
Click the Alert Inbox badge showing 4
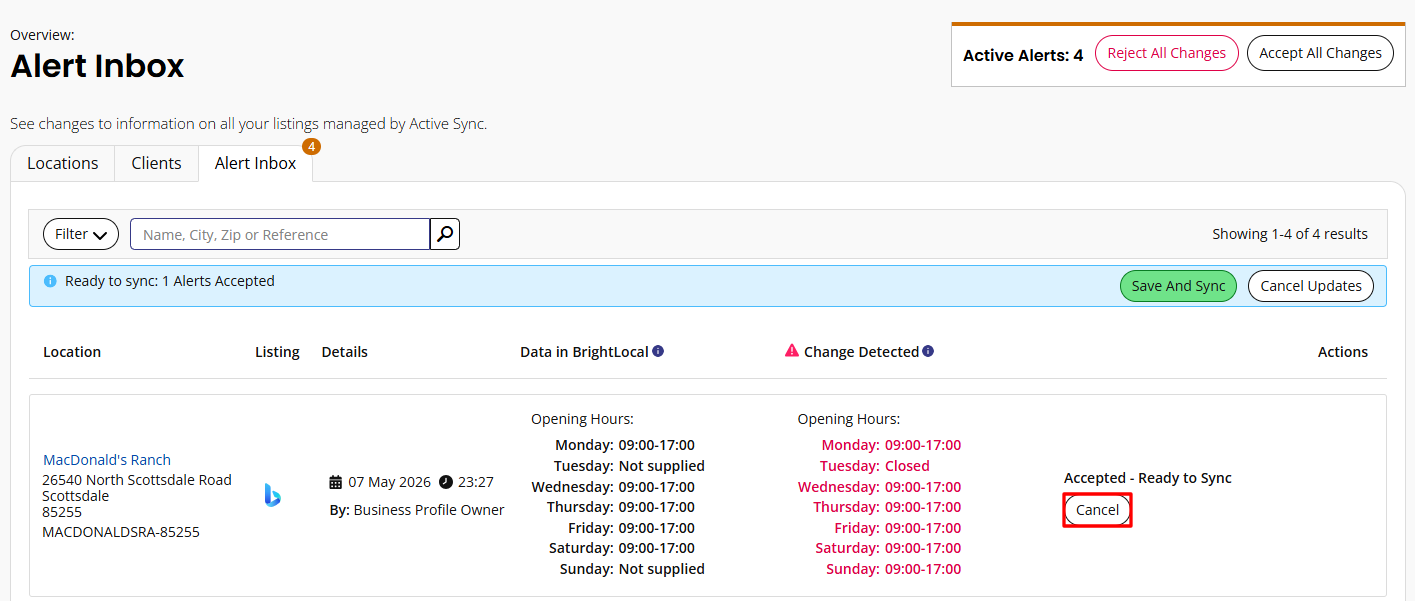[x=311, y=146]
